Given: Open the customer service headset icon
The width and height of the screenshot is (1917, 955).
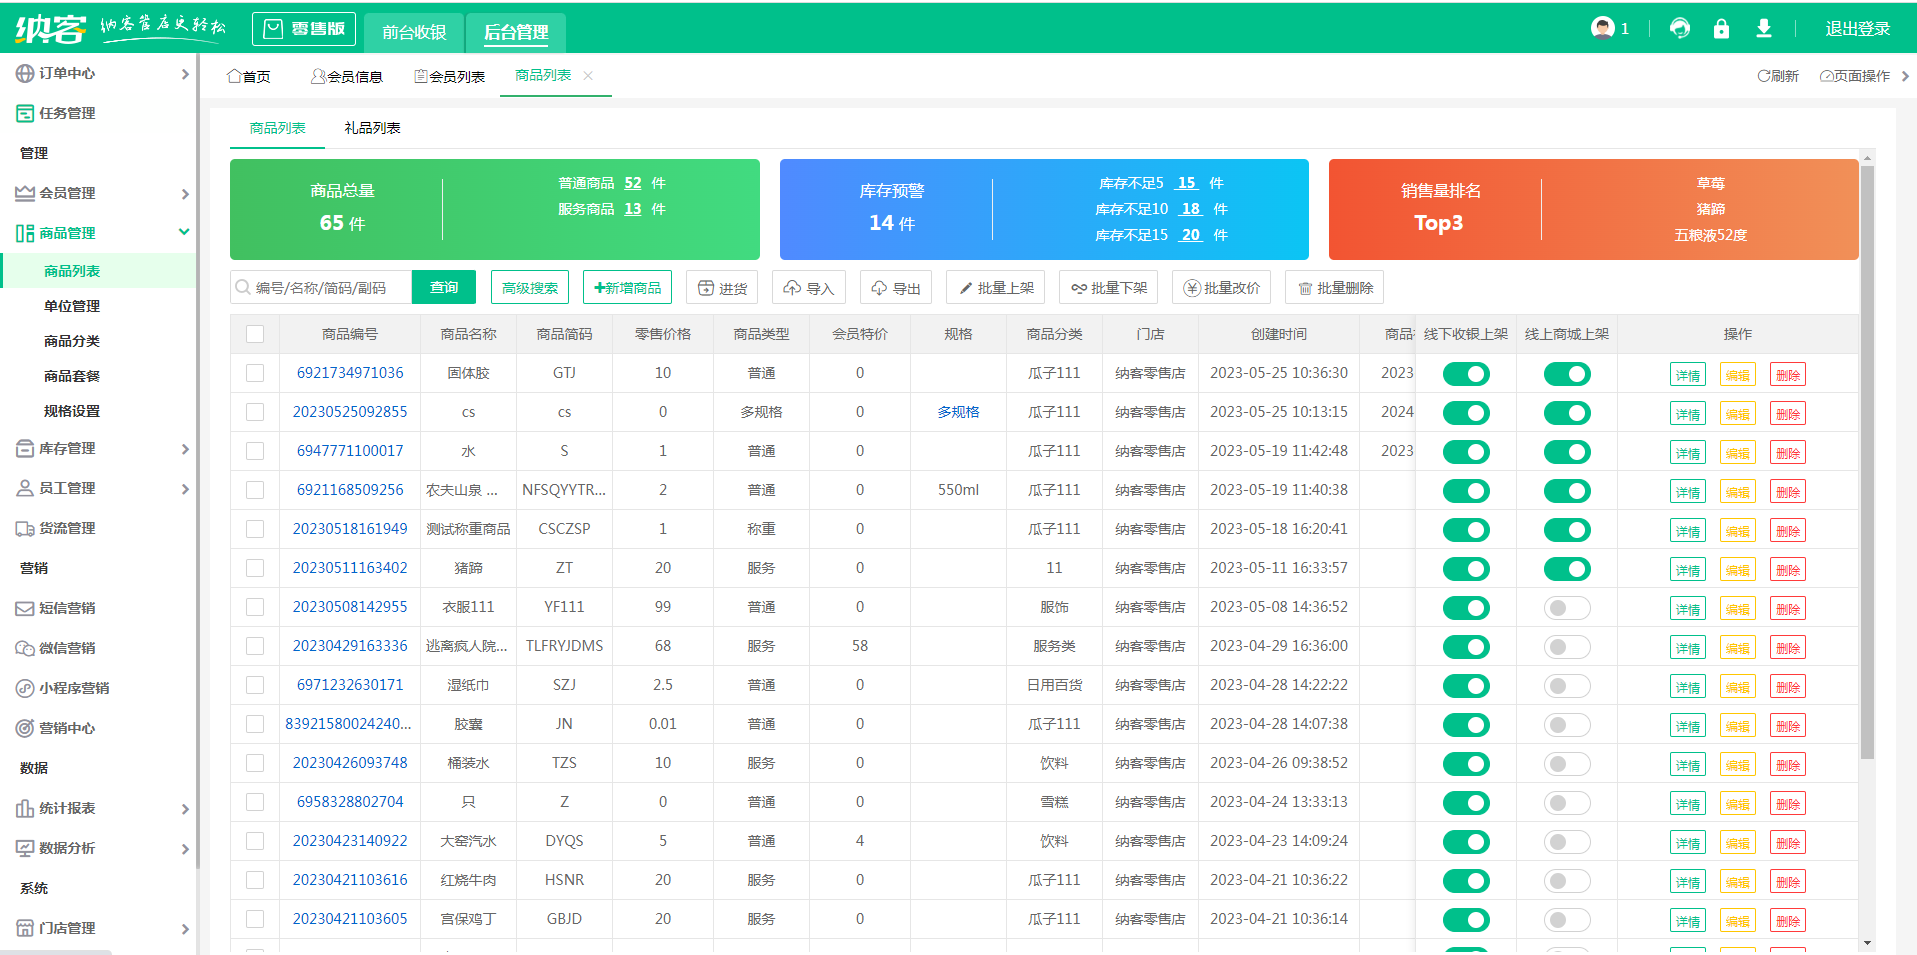Looking at the screenshot, I should click(1680, 28).
